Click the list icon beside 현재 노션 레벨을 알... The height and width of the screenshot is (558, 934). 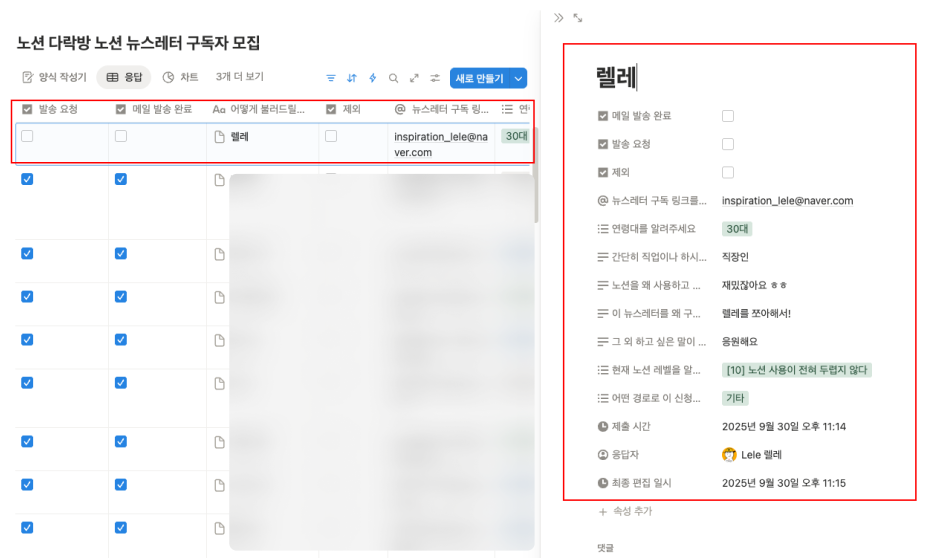click(602, 370)
